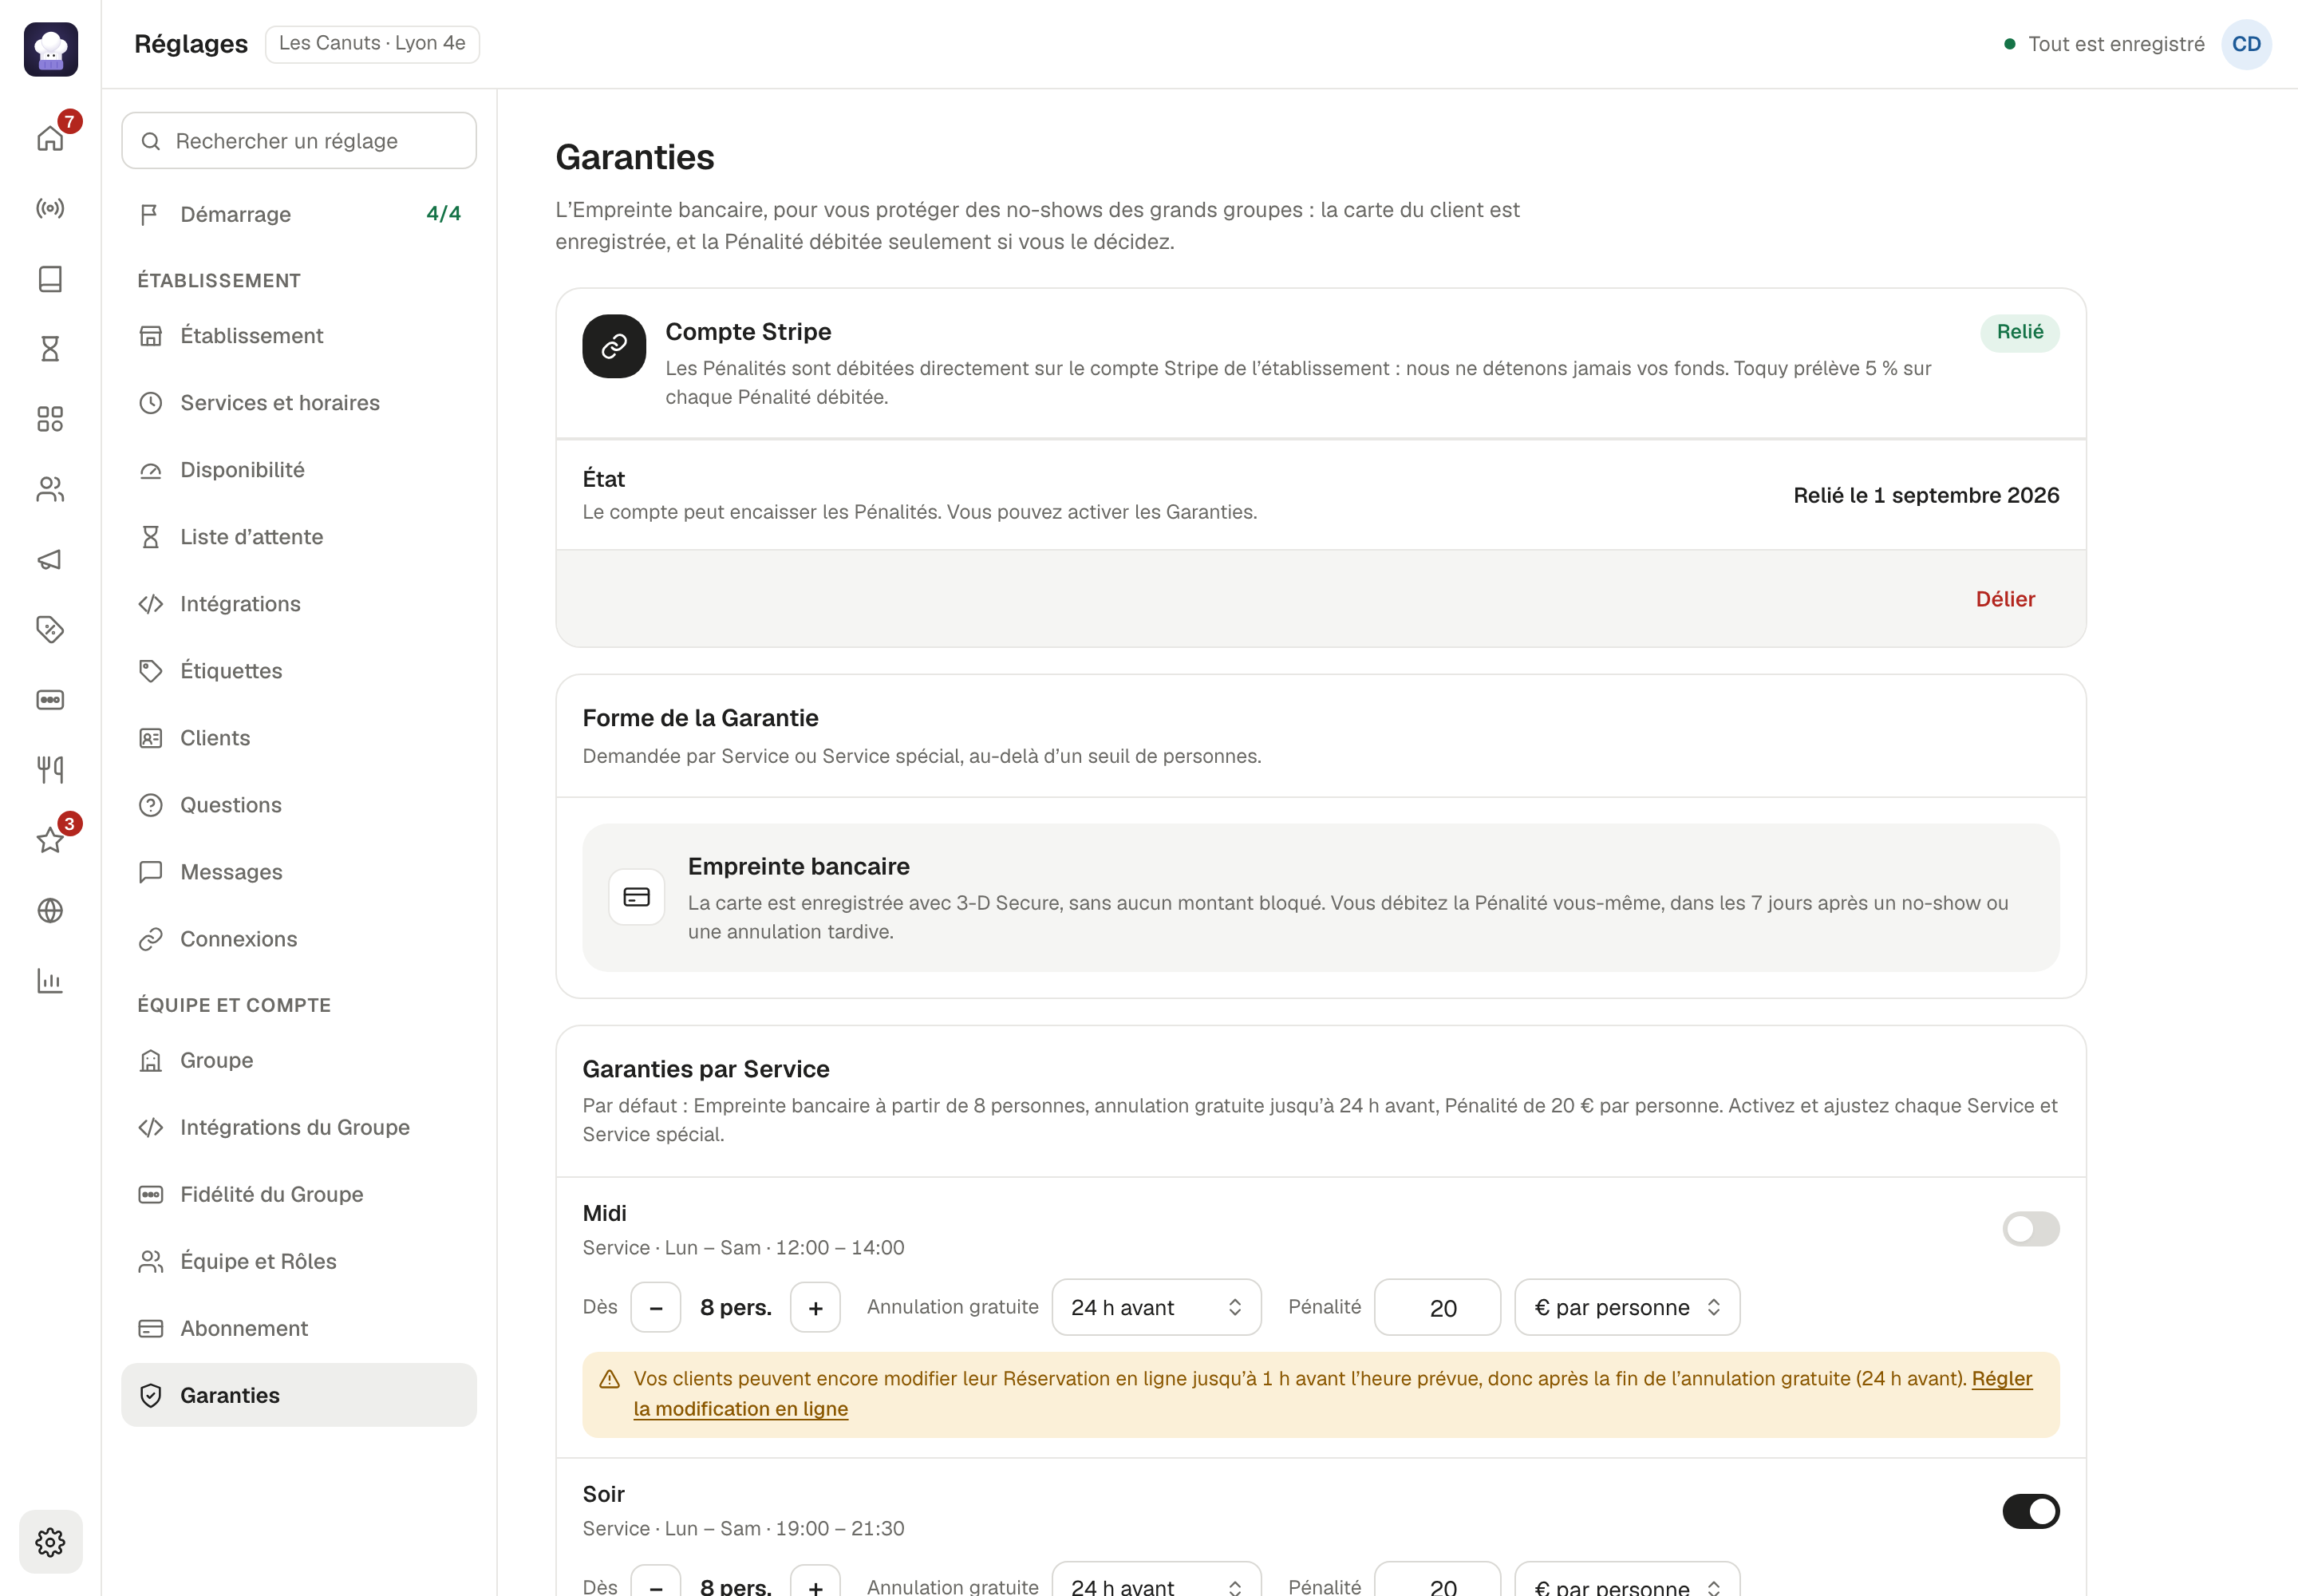Open Soir € par personne dropdown
This screenshot has width=2298, height=1596.
(1626, 1580)
